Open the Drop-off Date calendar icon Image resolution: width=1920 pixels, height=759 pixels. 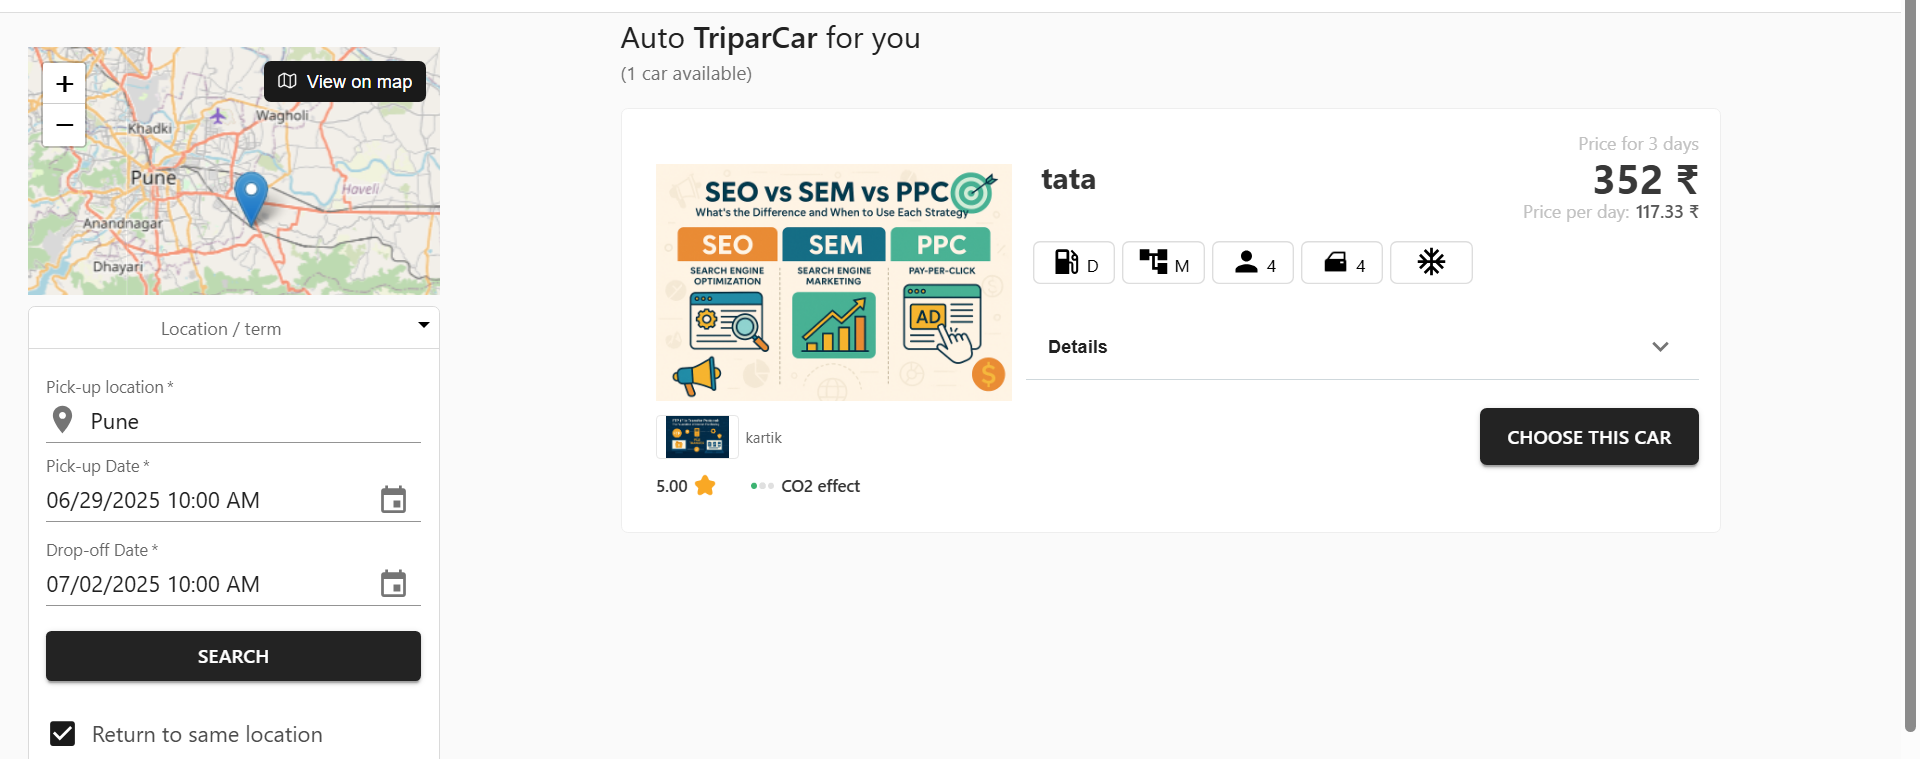pyautogui.click(x=392, y=583)
